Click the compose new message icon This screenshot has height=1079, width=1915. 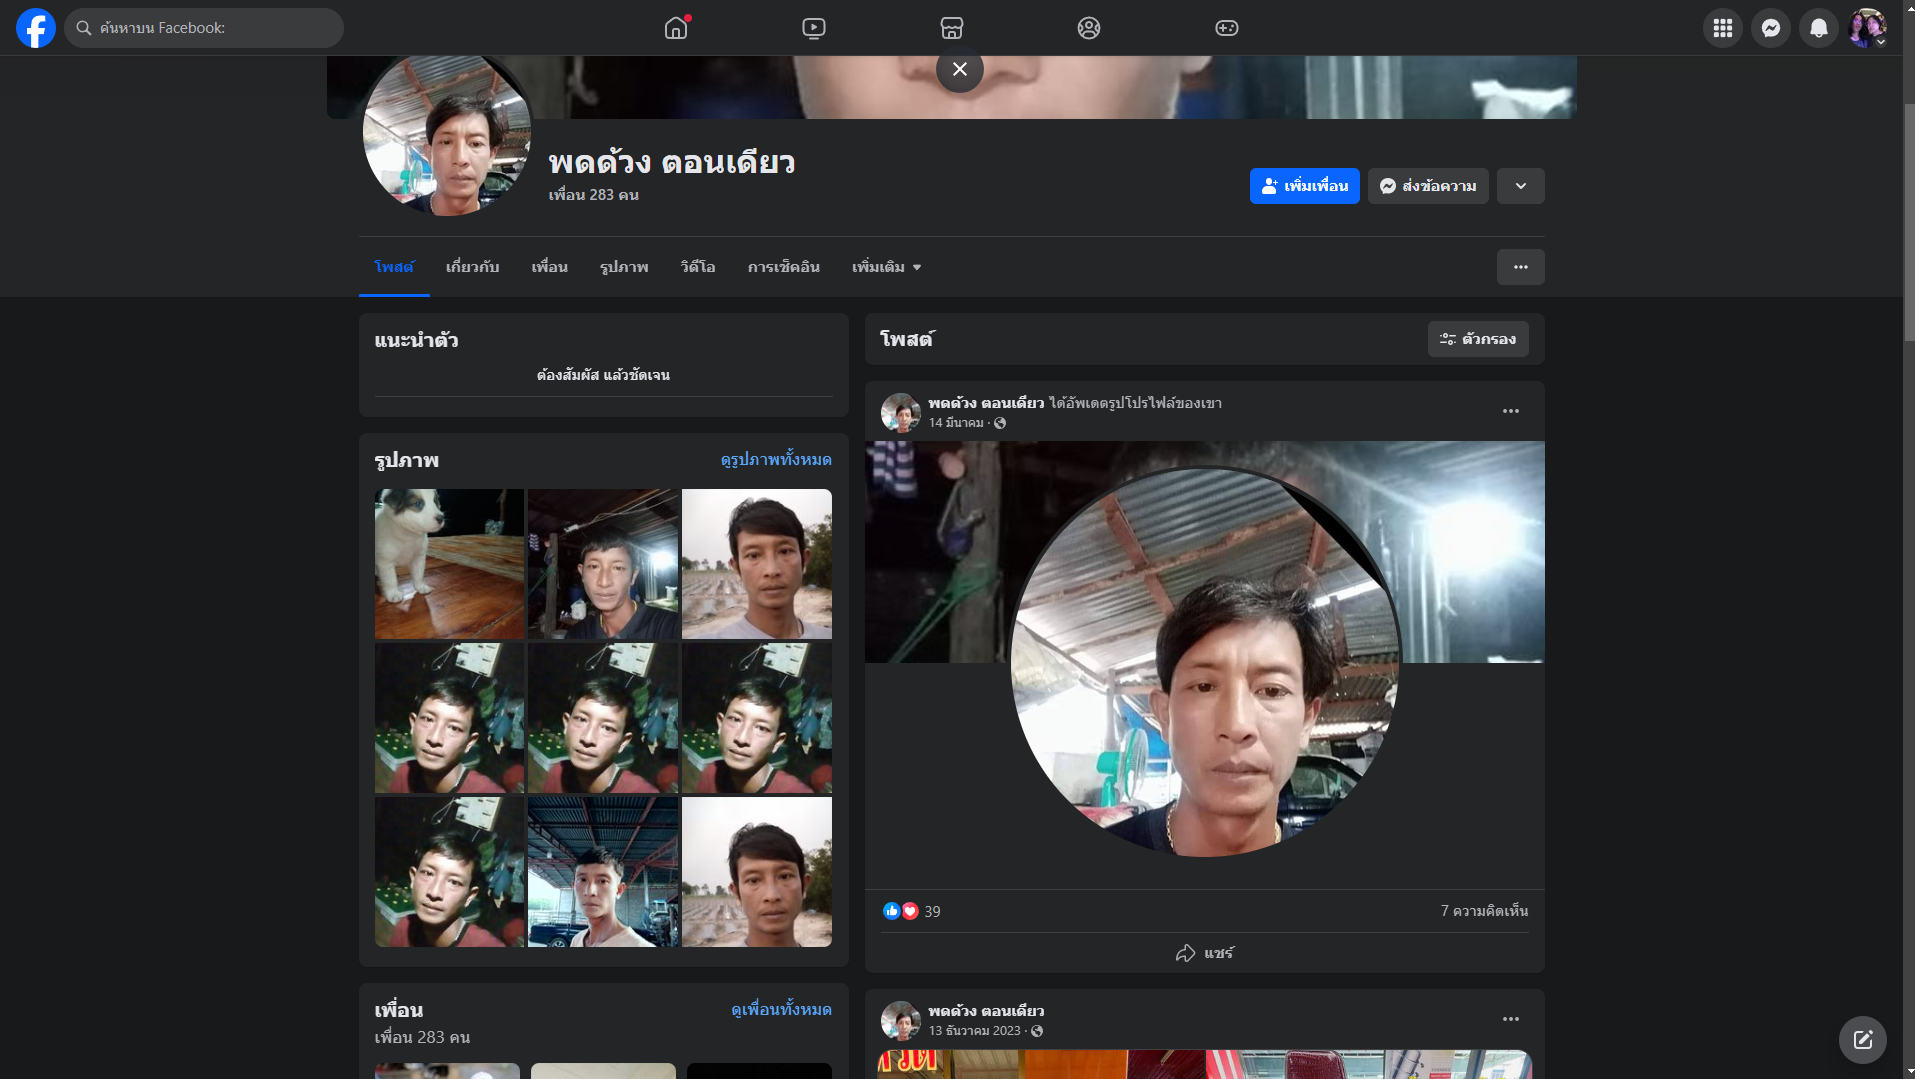point(1863,1040)
